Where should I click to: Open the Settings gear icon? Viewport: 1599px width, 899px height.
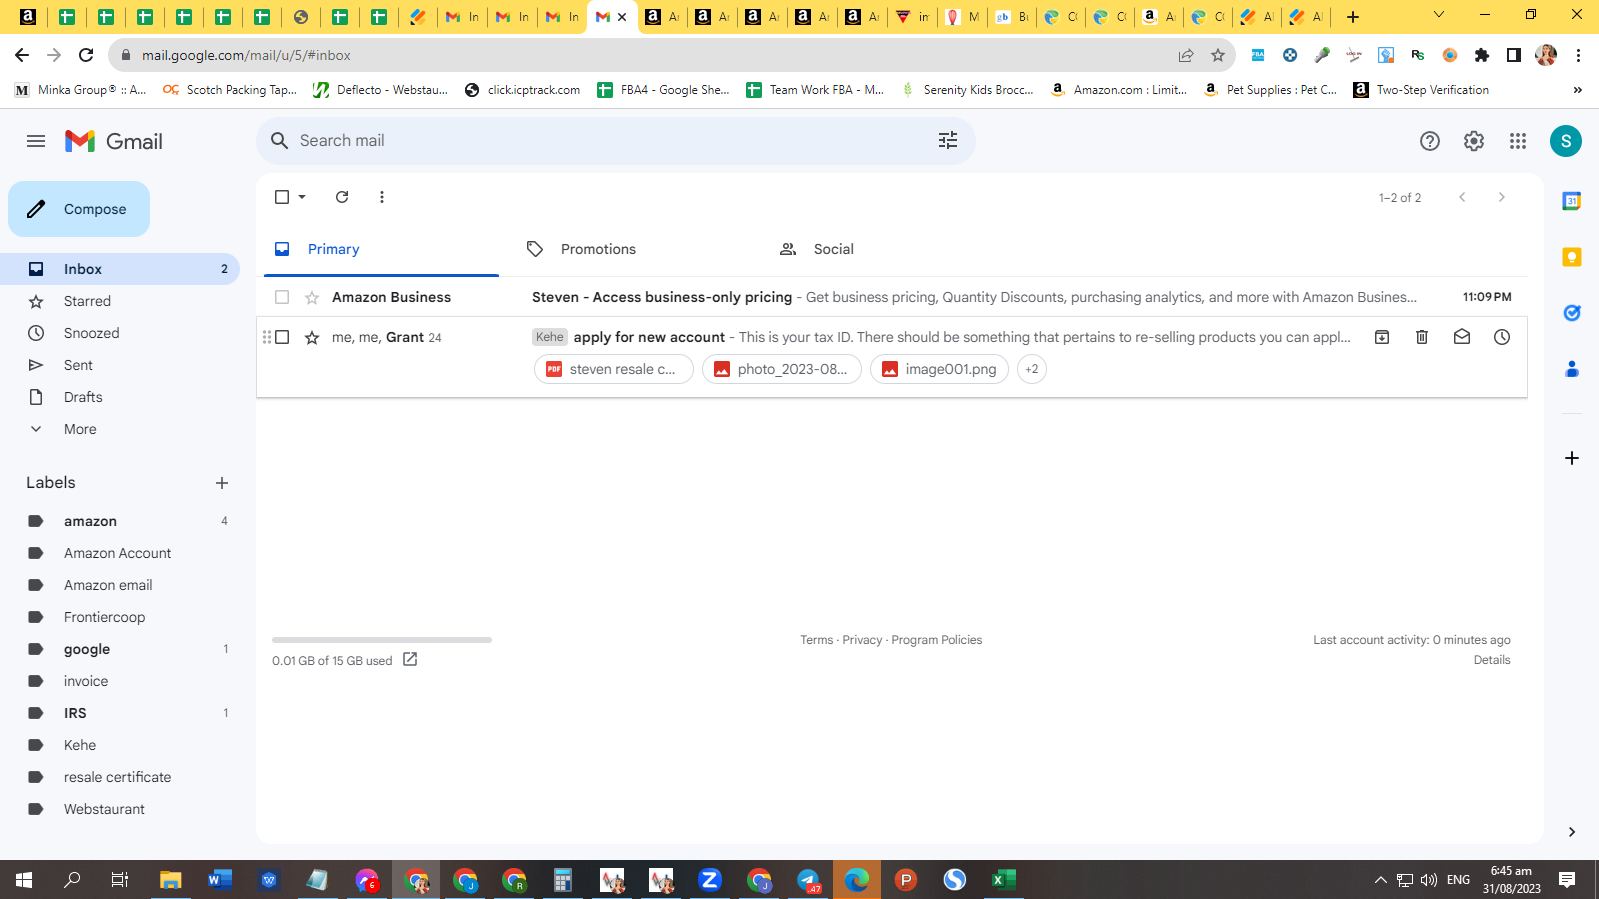[1474, 141]
